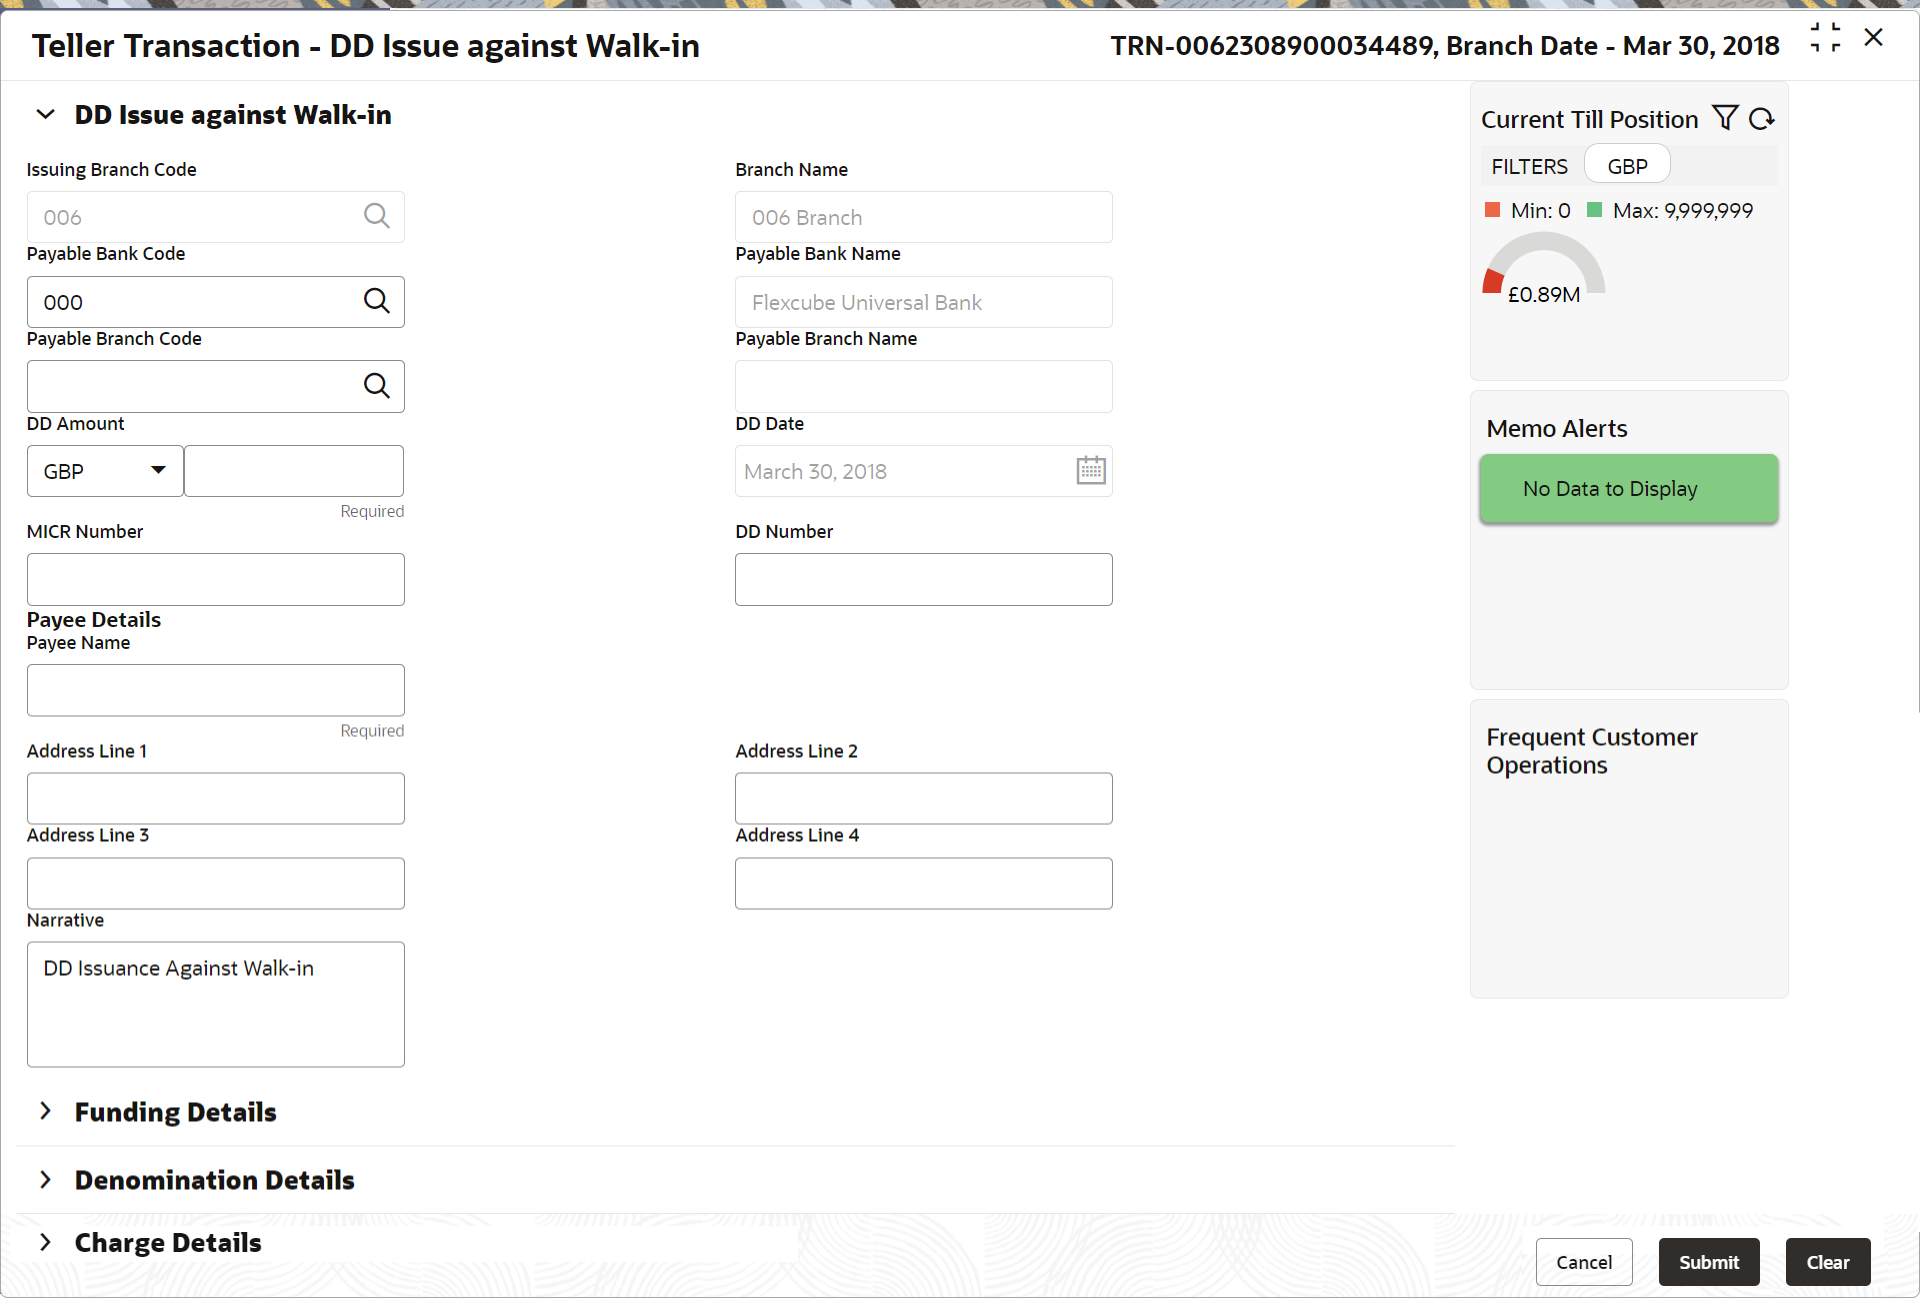
Task: Close the Teller Transaction window
Action: (1874, 38)
